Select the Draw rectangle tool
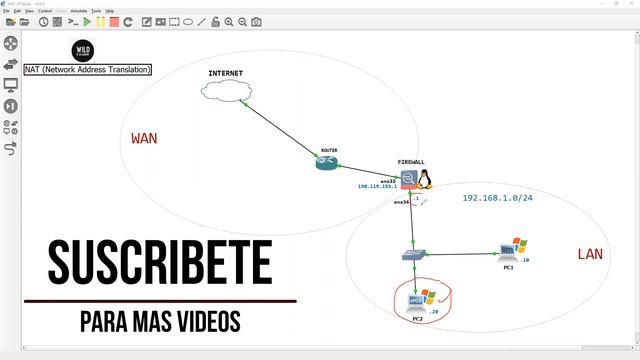 [174, 22]
